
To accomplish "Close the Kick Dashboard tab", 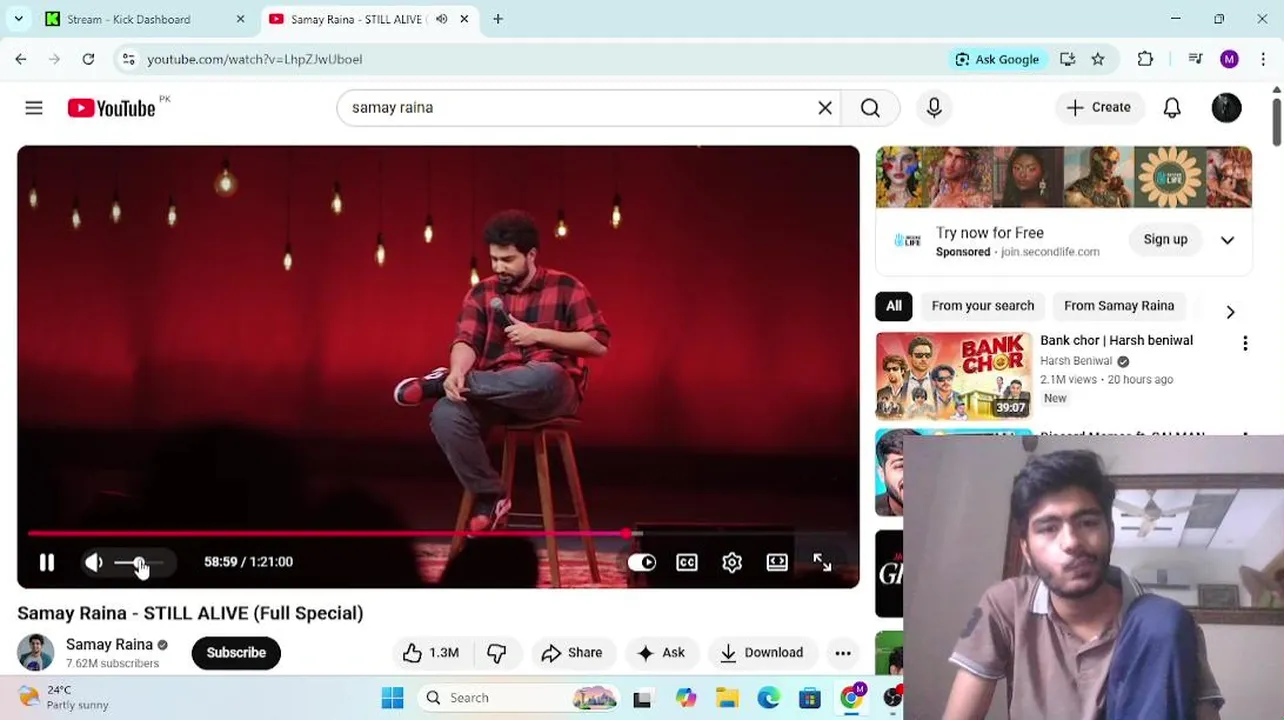I will (x=240, y=19).
